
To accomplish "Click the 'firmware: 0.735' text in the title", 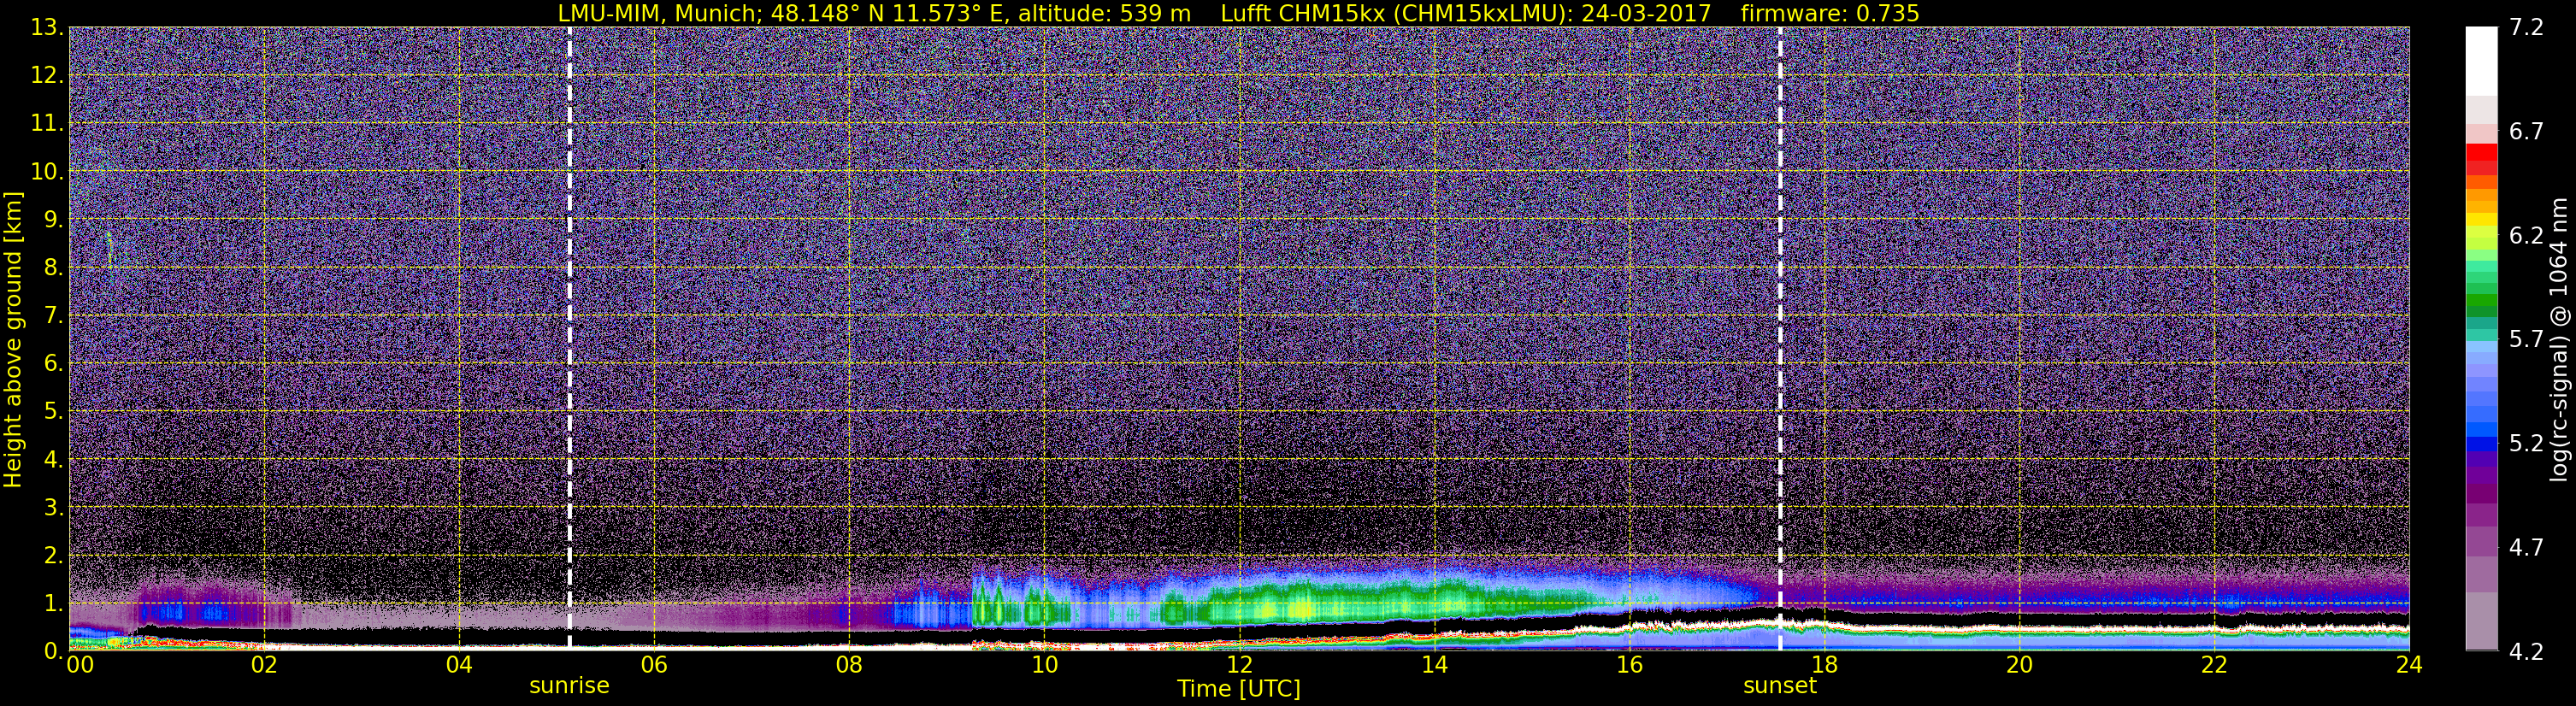I will (x=1830, y=13).
